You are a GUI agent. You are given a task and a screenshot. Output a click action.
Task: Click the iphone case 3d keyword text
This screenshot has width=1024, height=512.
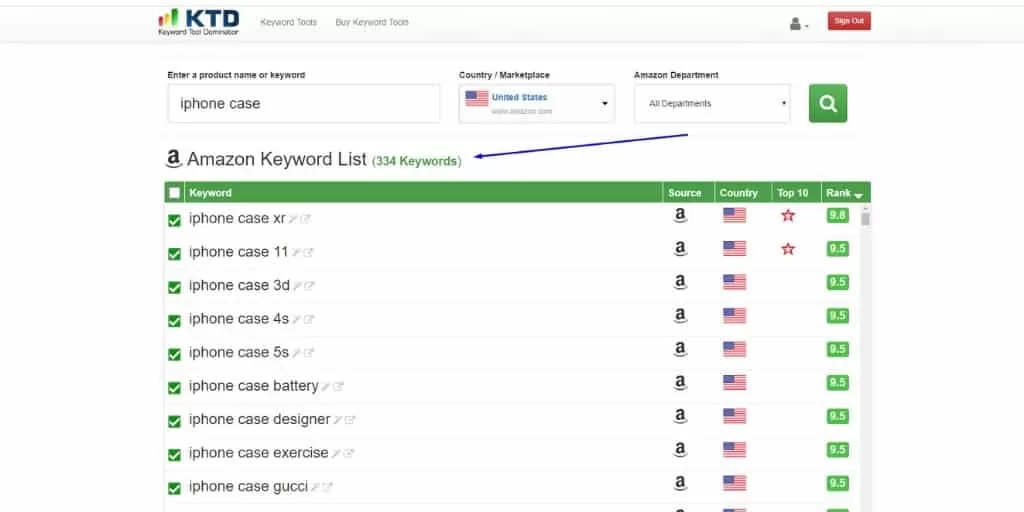click(239, 285)
